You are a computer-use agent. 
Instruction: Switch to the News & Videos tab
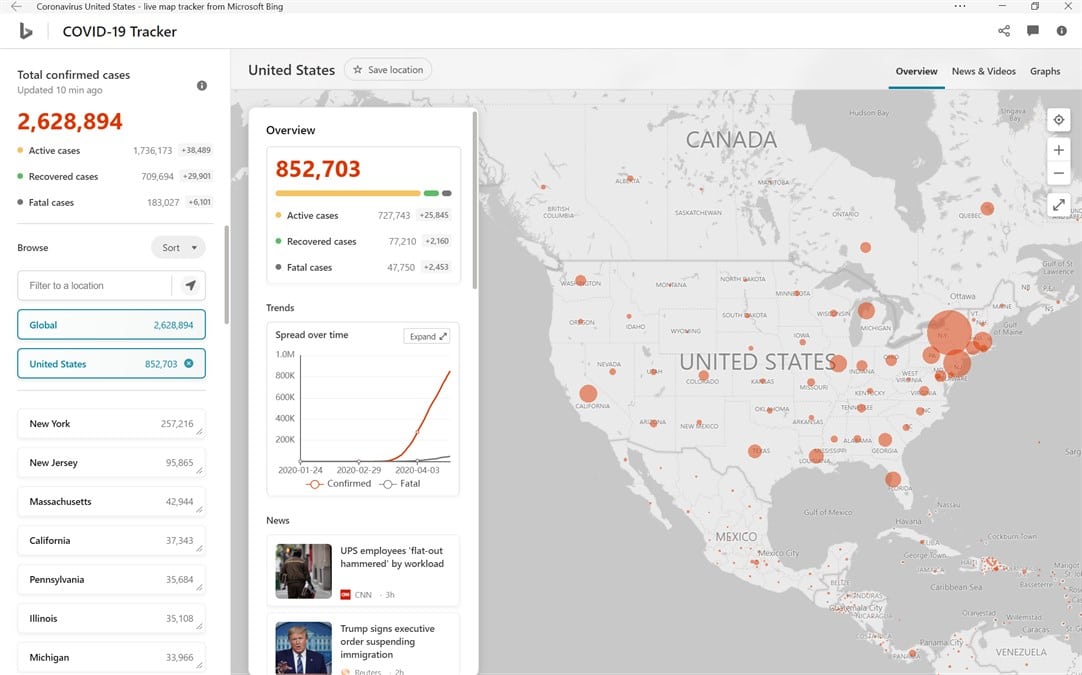click(983, 71)
